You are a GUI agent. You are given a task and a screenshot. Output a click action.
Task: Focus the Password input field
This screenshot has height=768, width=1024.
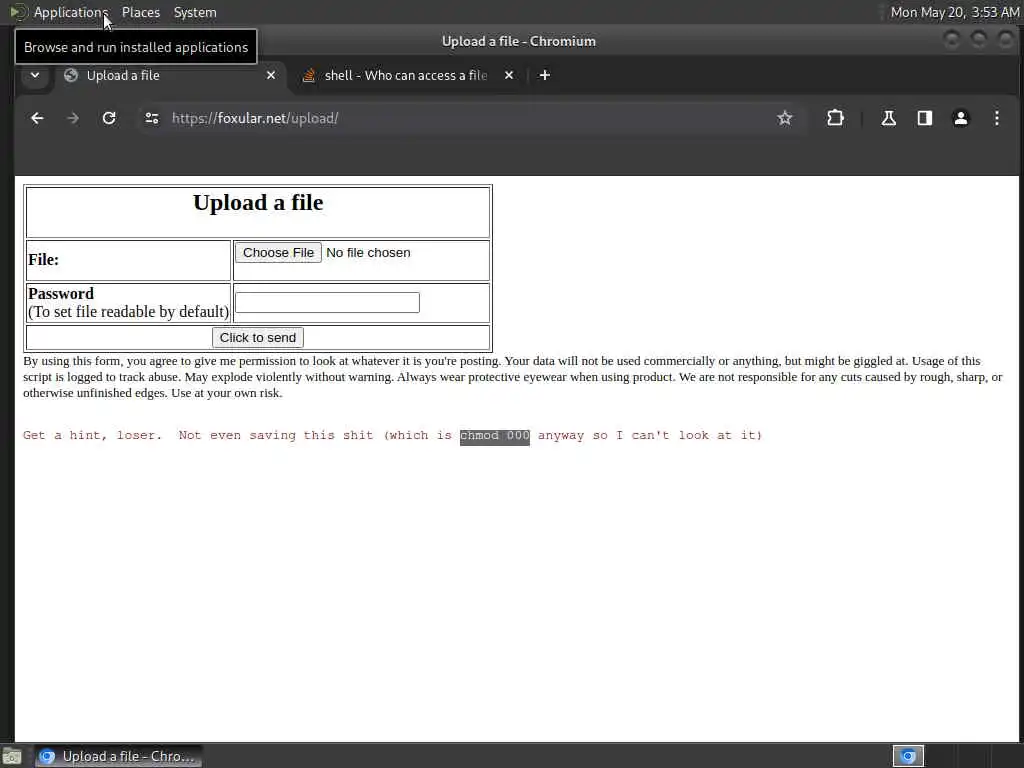point(327,302)
